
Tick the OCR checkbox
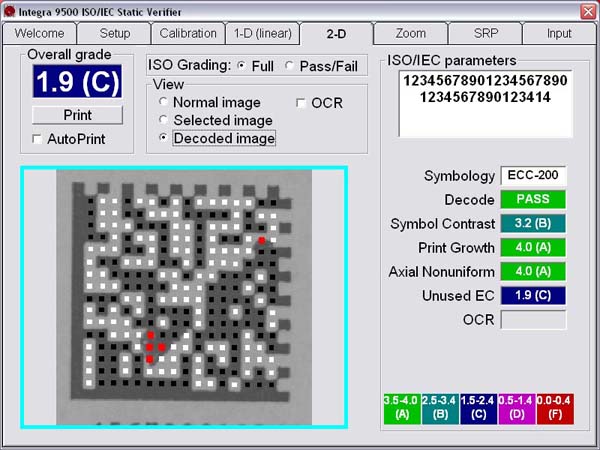pyautogui.click(x=302, y=103)
